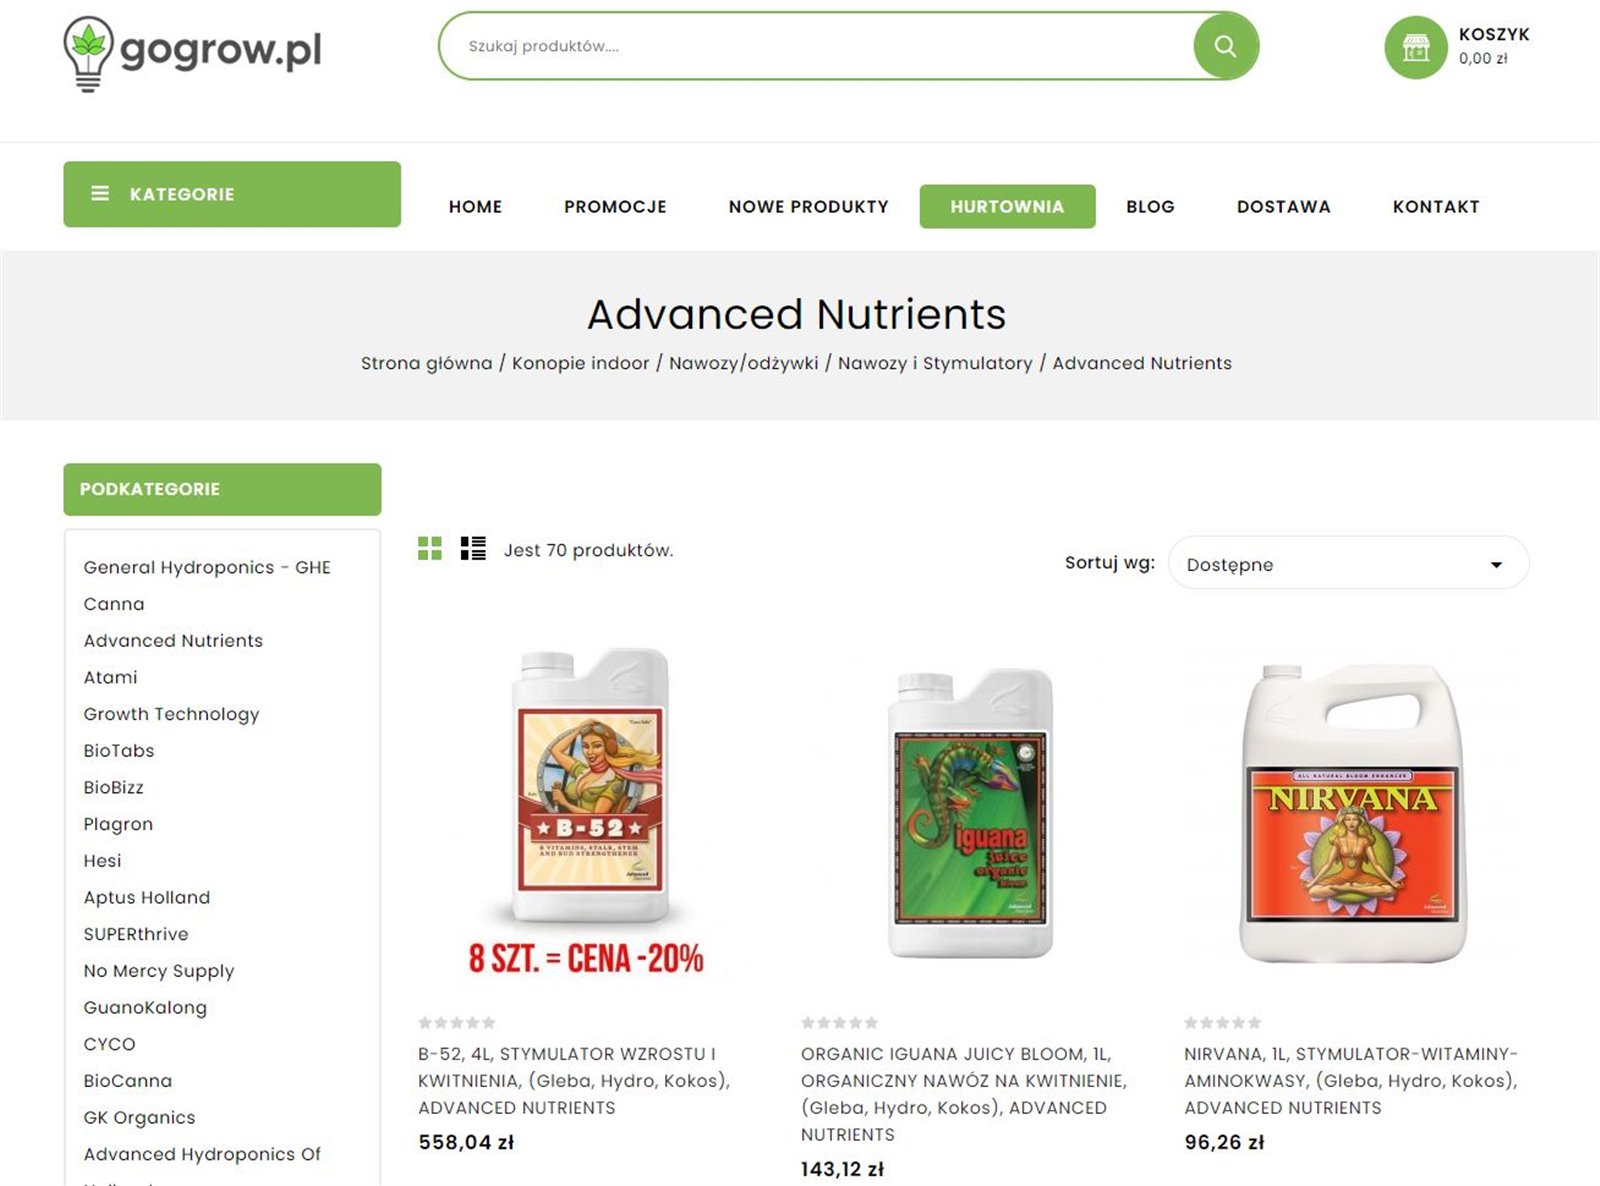Open Nowe Produkty menu item

[808, 206]
